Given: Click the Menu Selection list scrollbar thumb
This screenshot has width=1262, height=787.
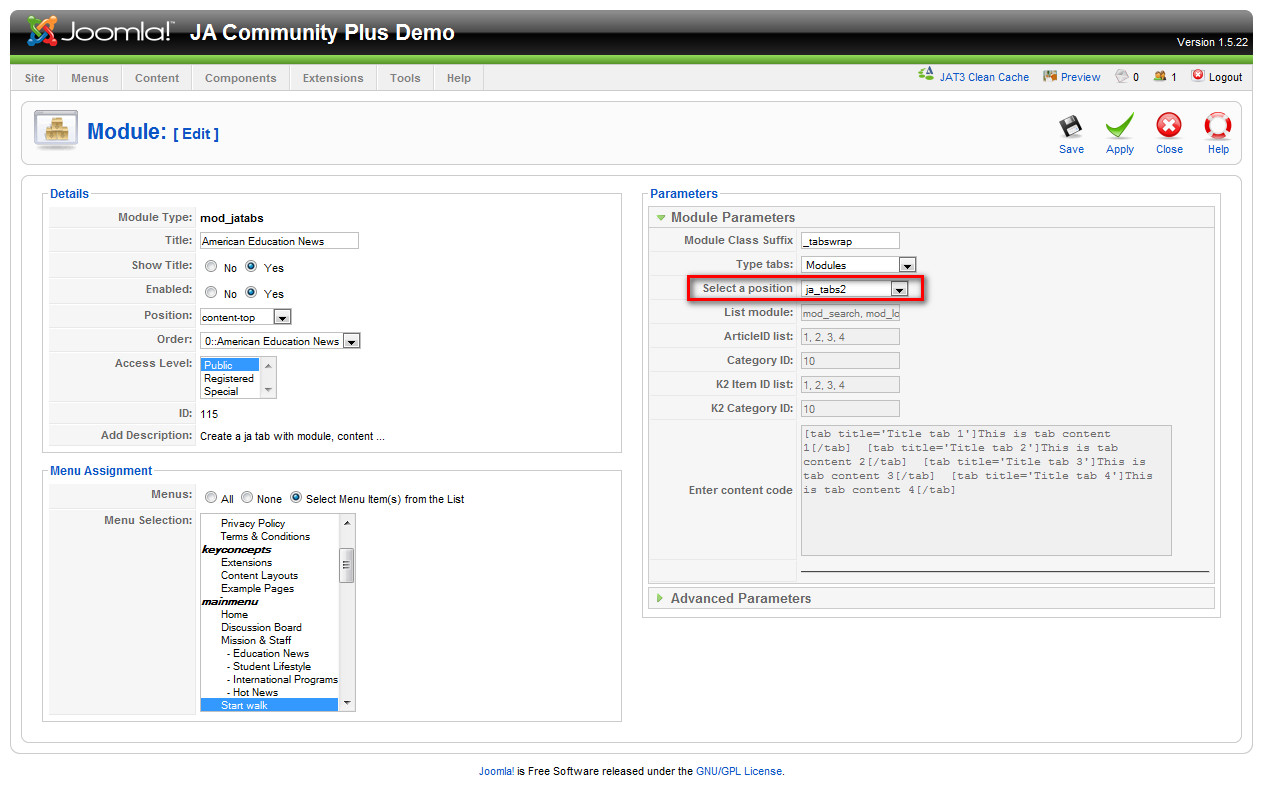Looking at the screenshot, I should [347, 564].
